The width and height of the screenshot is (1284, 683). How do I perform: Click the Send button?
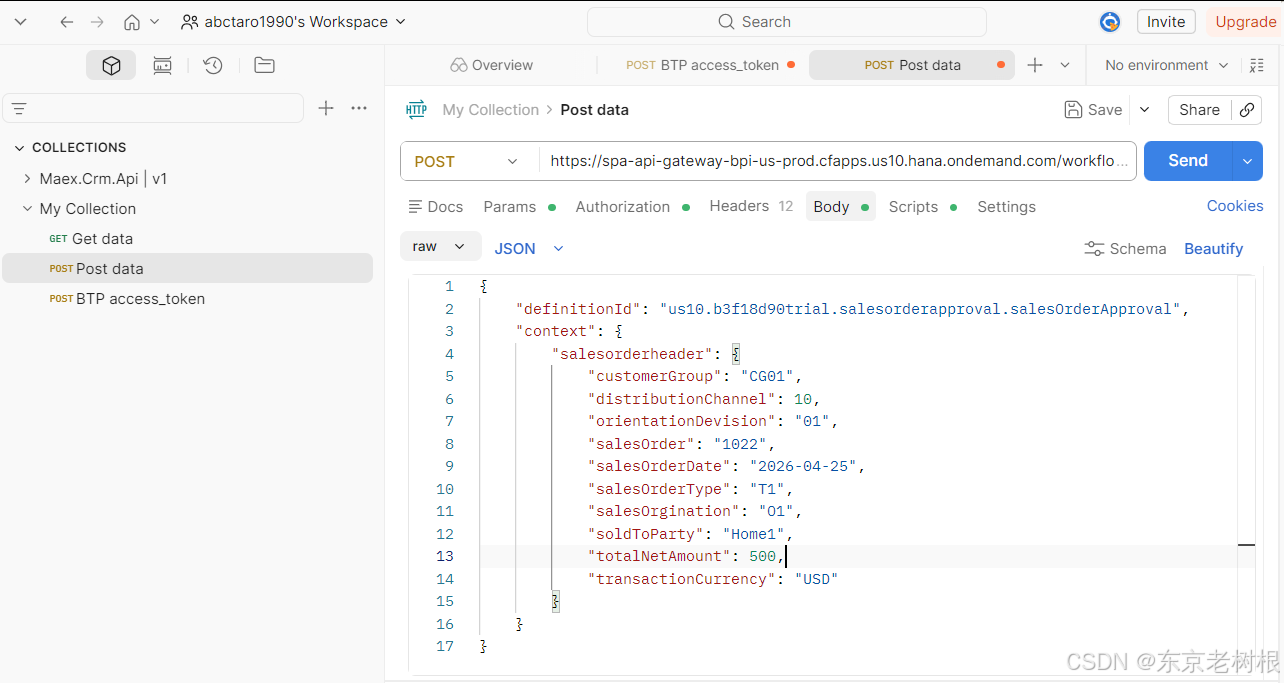[x=1188, y=161]
